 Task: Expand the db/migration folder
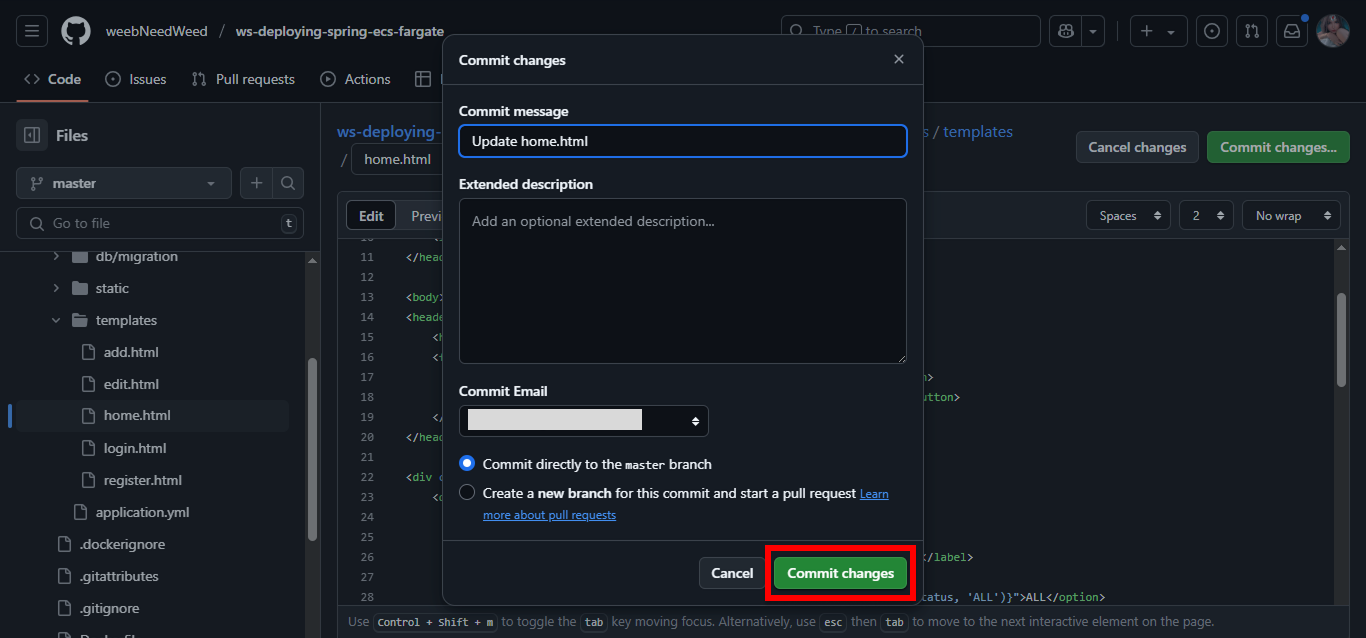[x=56, y=256]
